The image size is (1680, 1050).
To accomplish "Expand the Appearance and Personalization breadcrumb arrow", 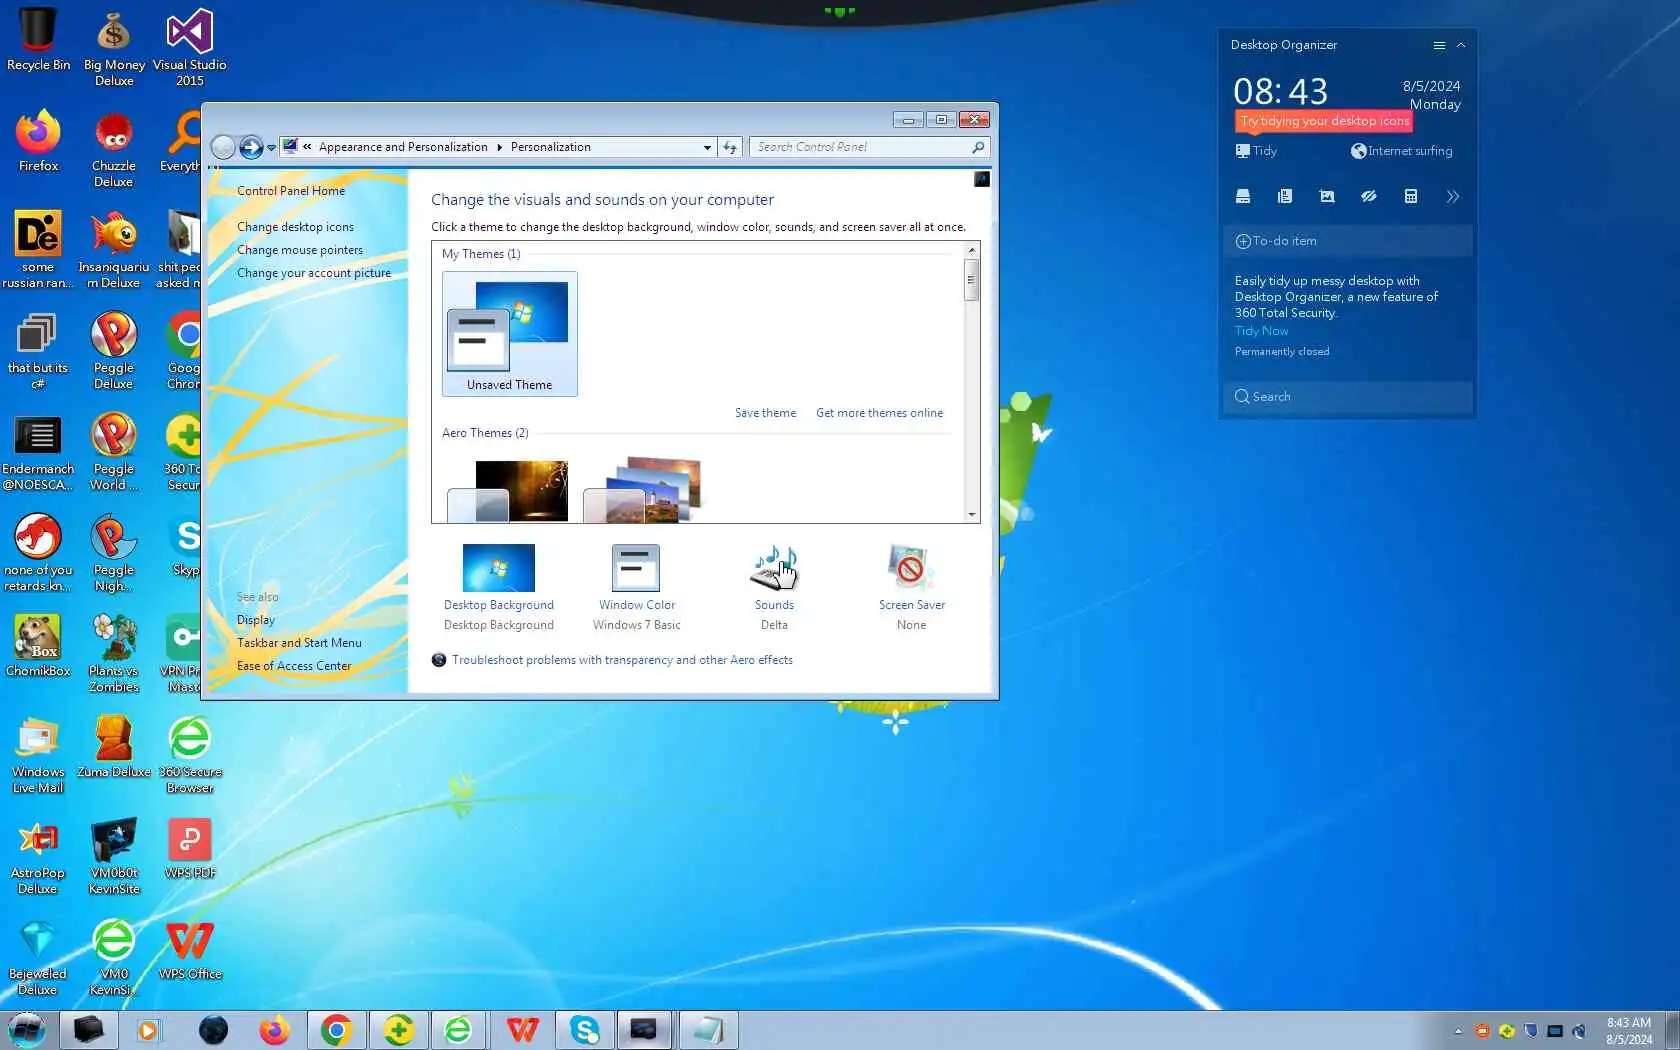I will tap(499, 147).
